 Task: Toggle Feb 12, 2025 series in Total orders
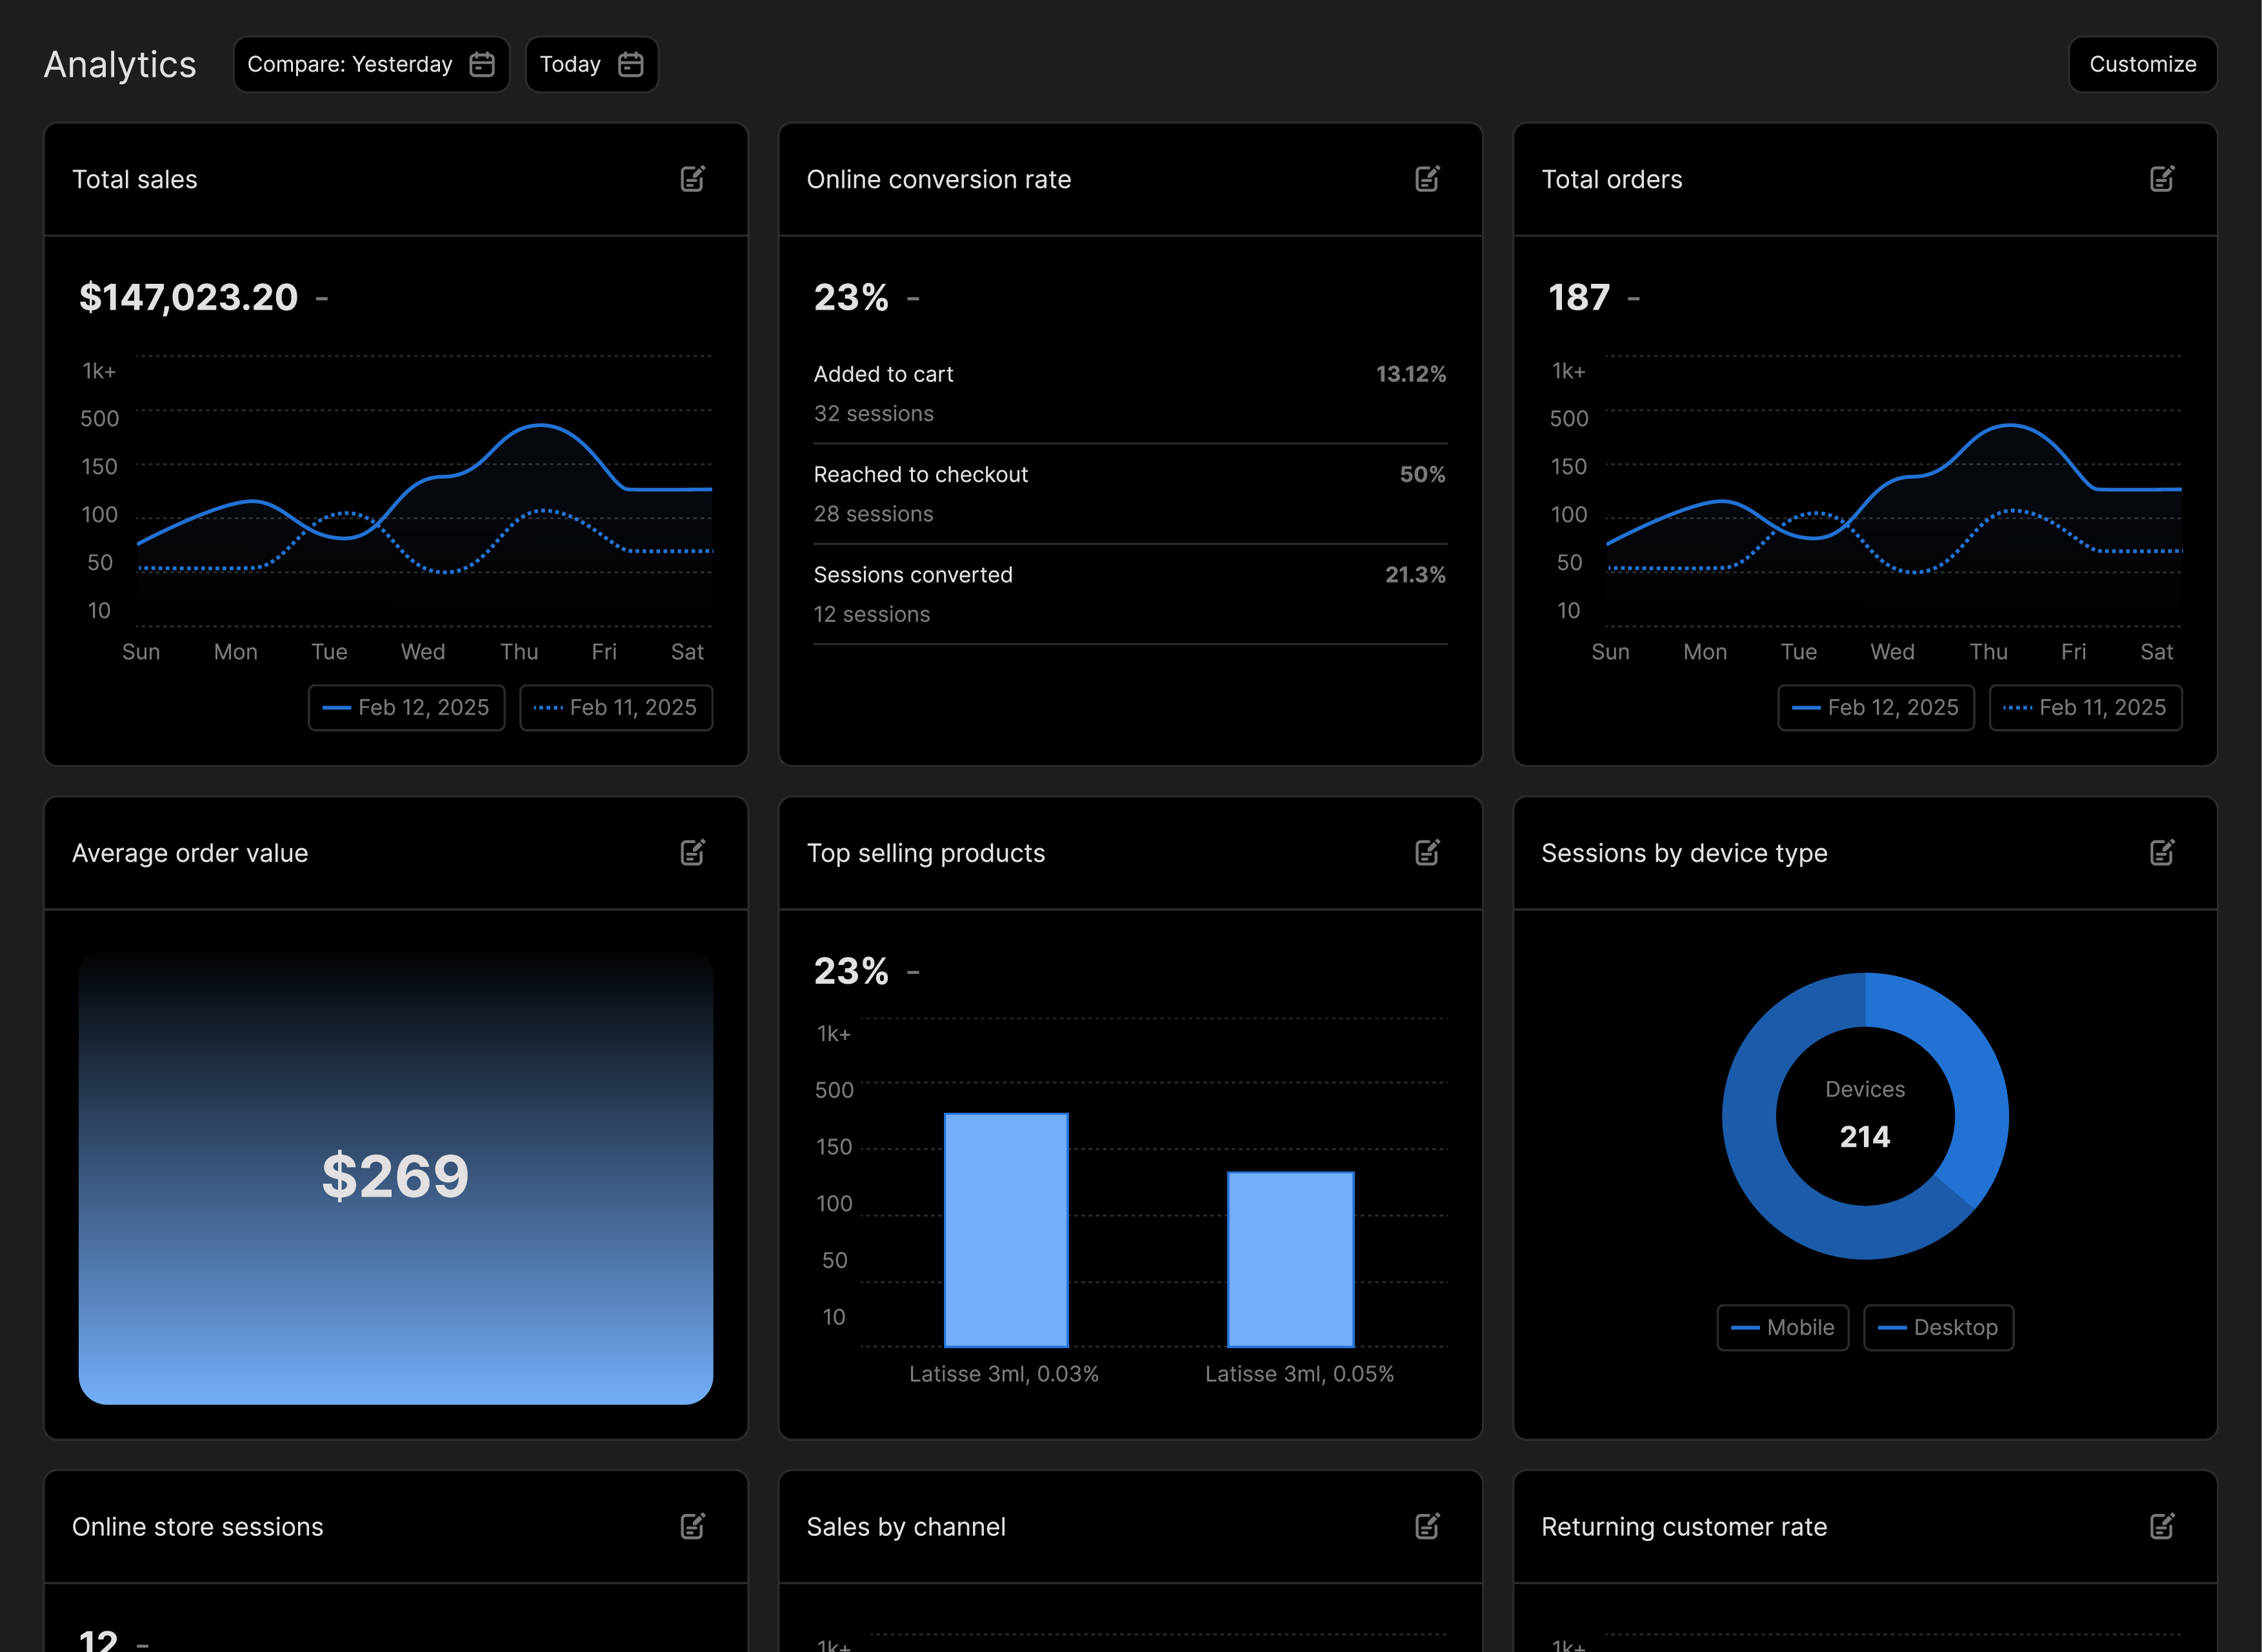pos(1876,708)
